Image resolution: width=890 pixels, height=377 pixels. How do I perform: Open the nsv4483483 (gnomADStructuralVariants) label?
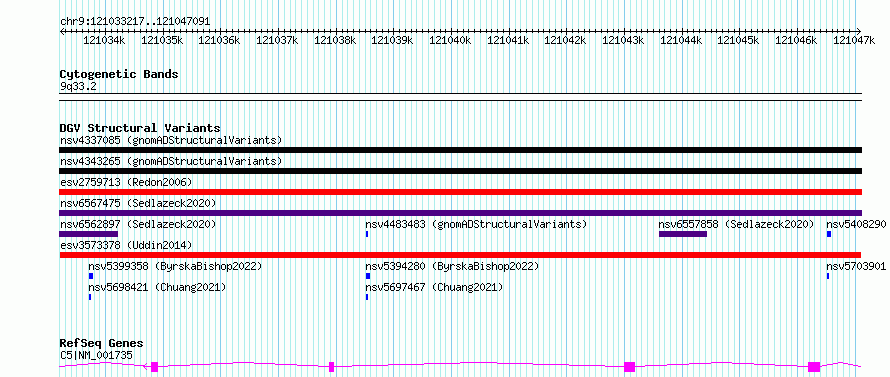(x=476, y=224)
